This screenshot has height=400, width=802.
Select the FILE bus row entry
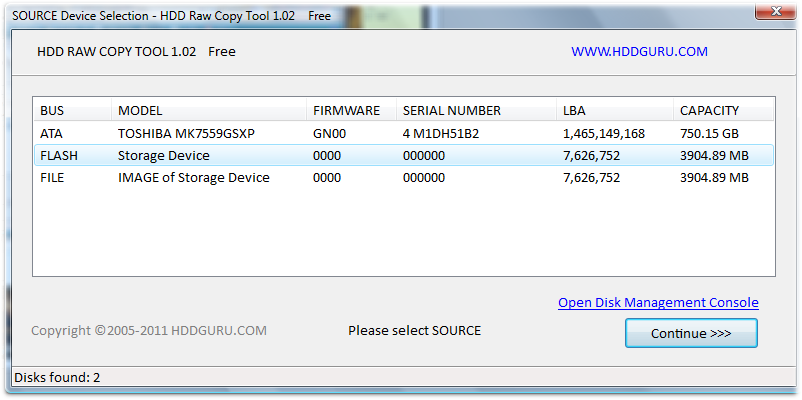pos(52,177)
